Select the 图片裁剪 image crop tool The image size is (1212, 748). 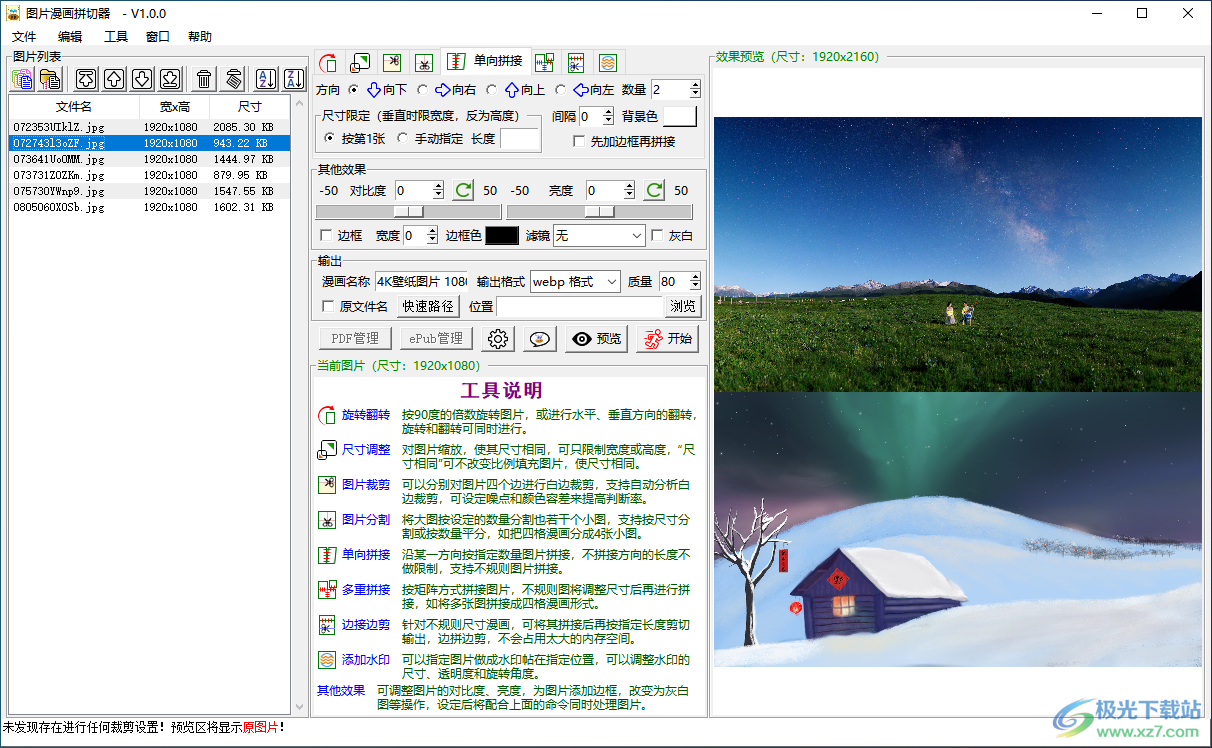click(392, 62)
